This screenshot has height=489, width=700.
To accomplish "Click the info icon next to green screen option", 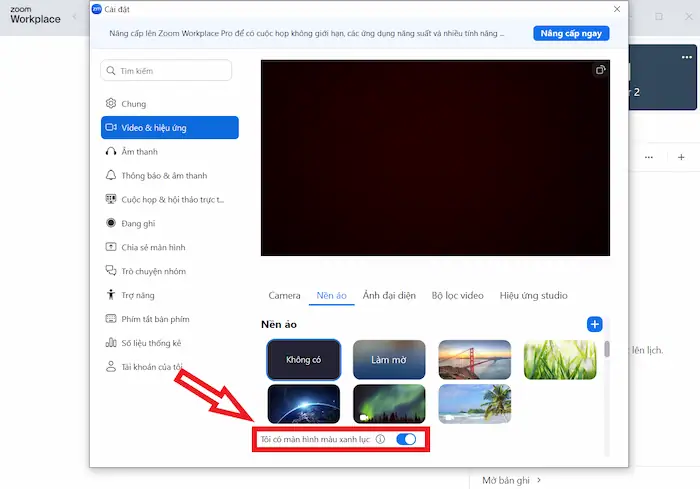I will coord(380,439).
